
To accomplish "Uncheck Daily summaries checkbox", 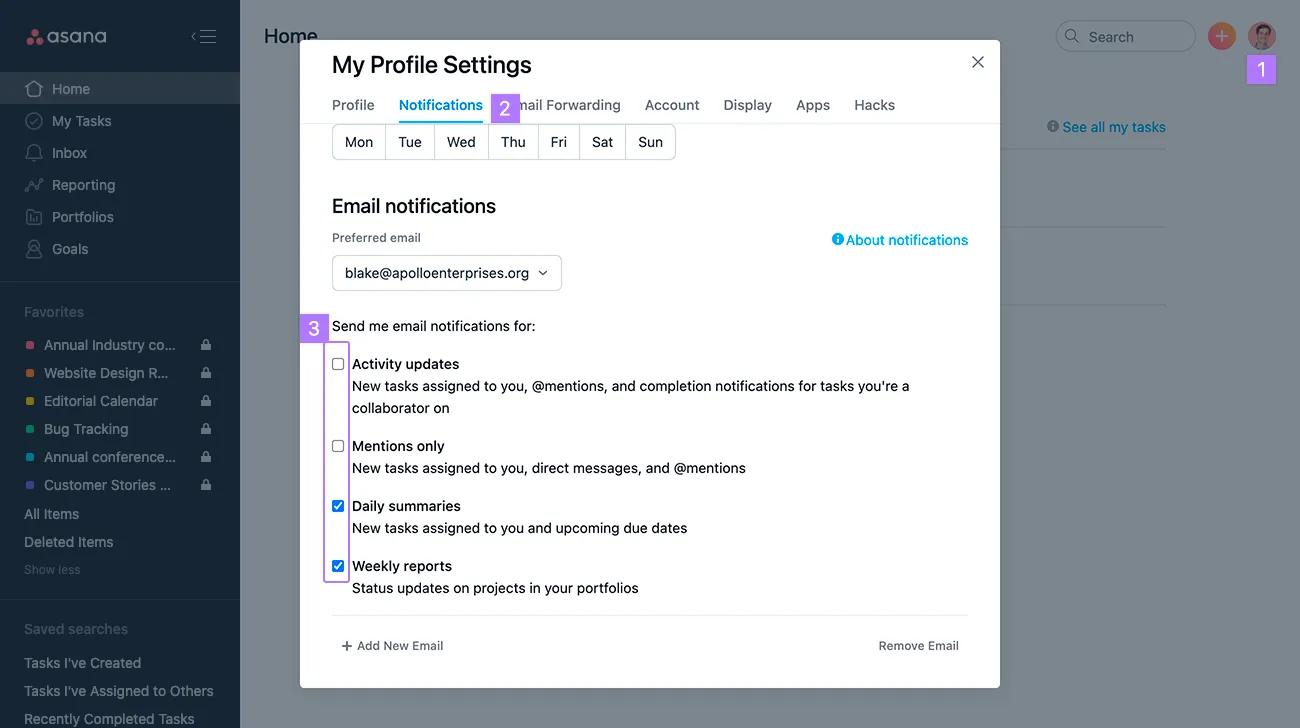I will coord(338,506).
